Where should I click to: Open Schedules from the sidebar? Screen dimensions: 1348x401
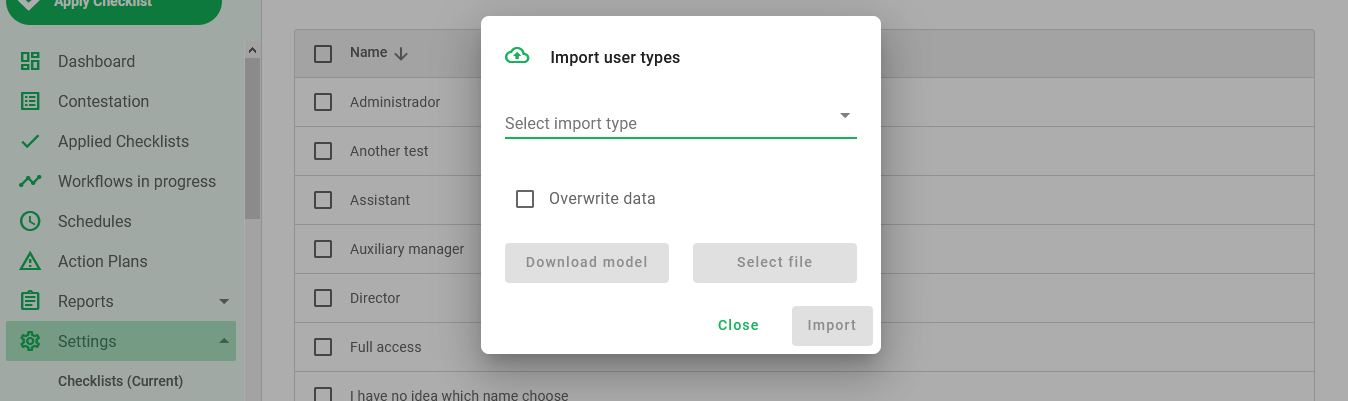94,221
